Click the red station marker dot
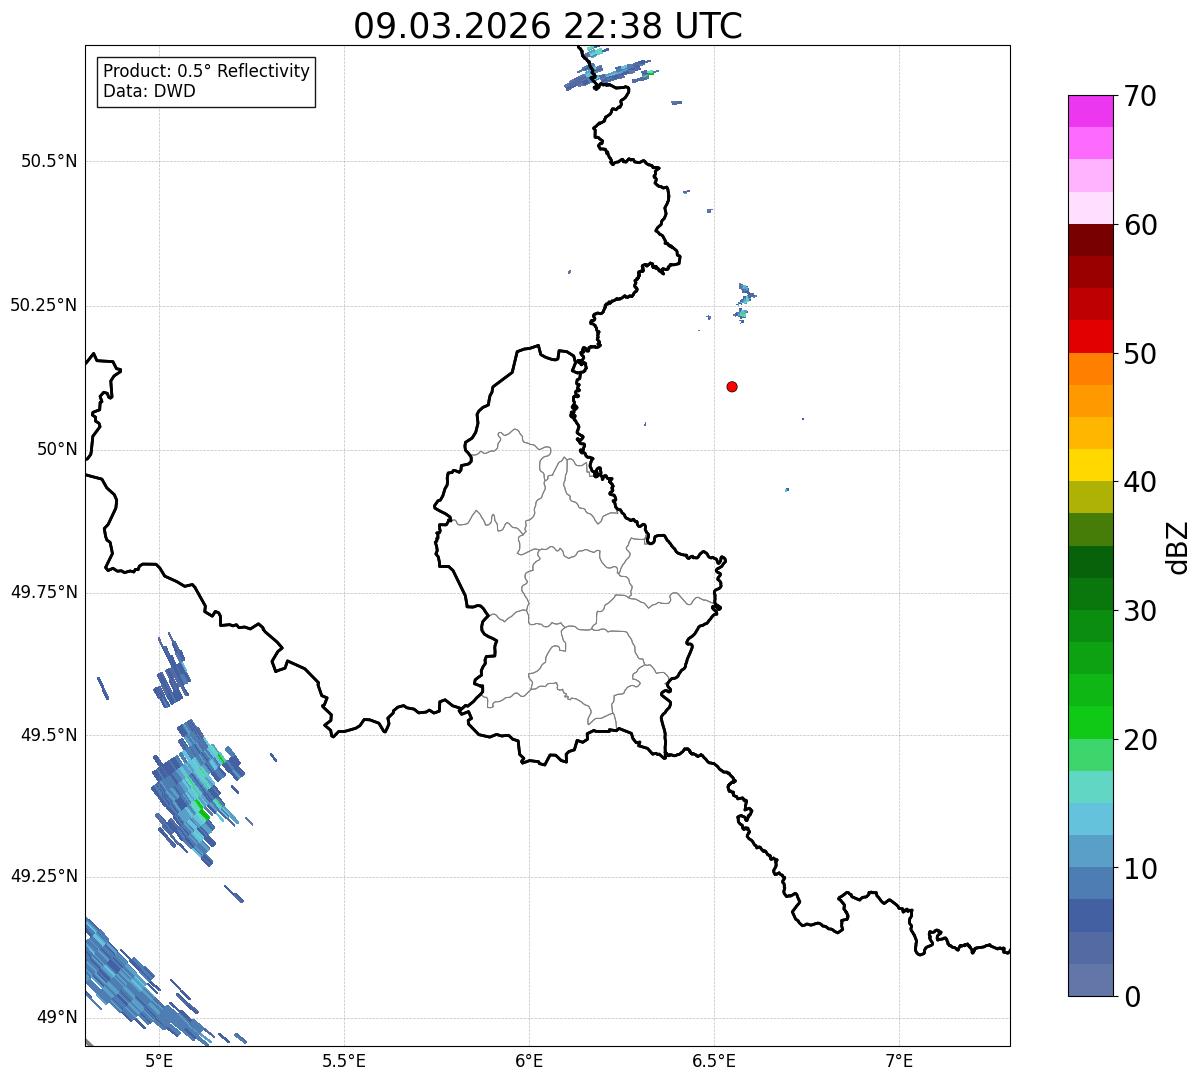 click(732, 386)
